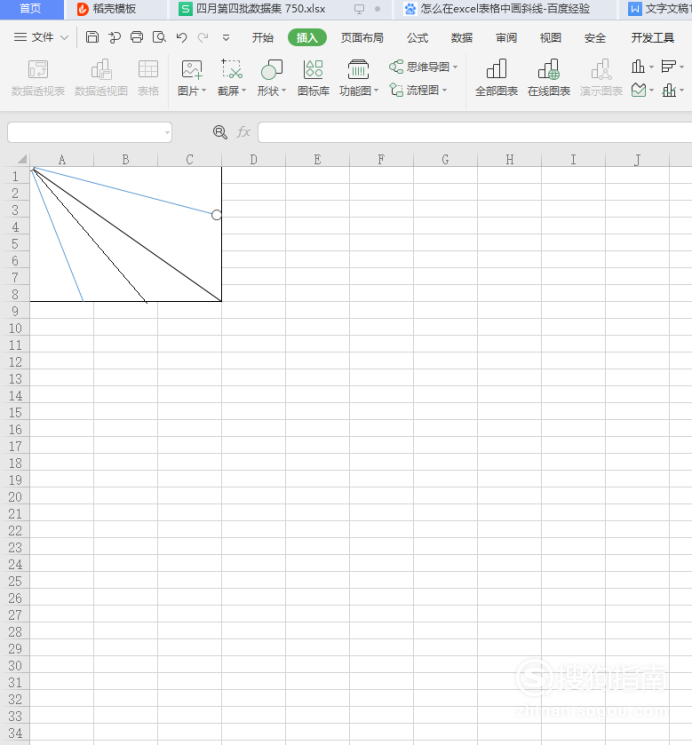Viewport: 692px width, 745px height.
Task: Expand the Mind Map (思维导图) dropdown
Action: tap(455, 67)
